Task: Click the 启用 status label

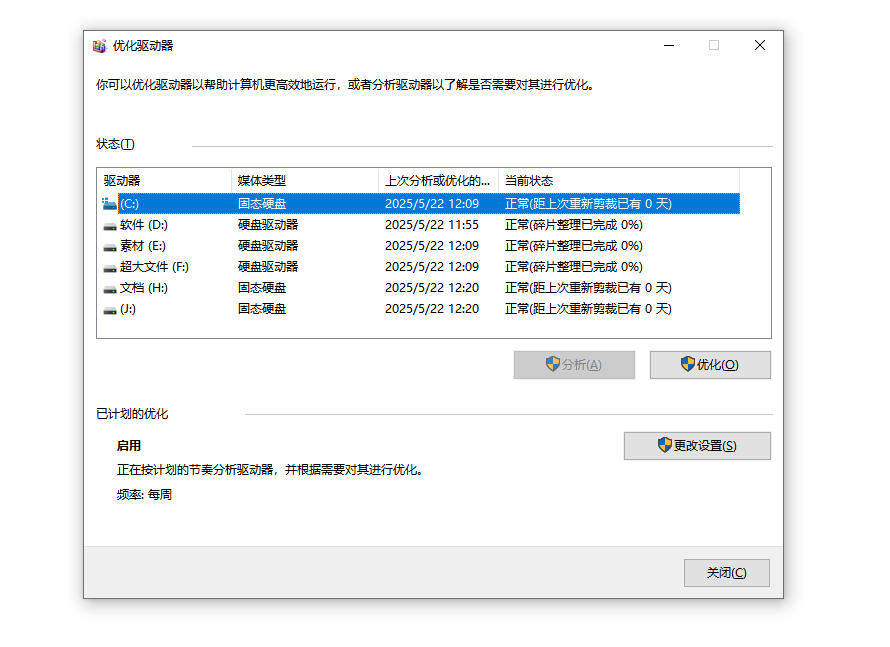Action: coord(129,446)
